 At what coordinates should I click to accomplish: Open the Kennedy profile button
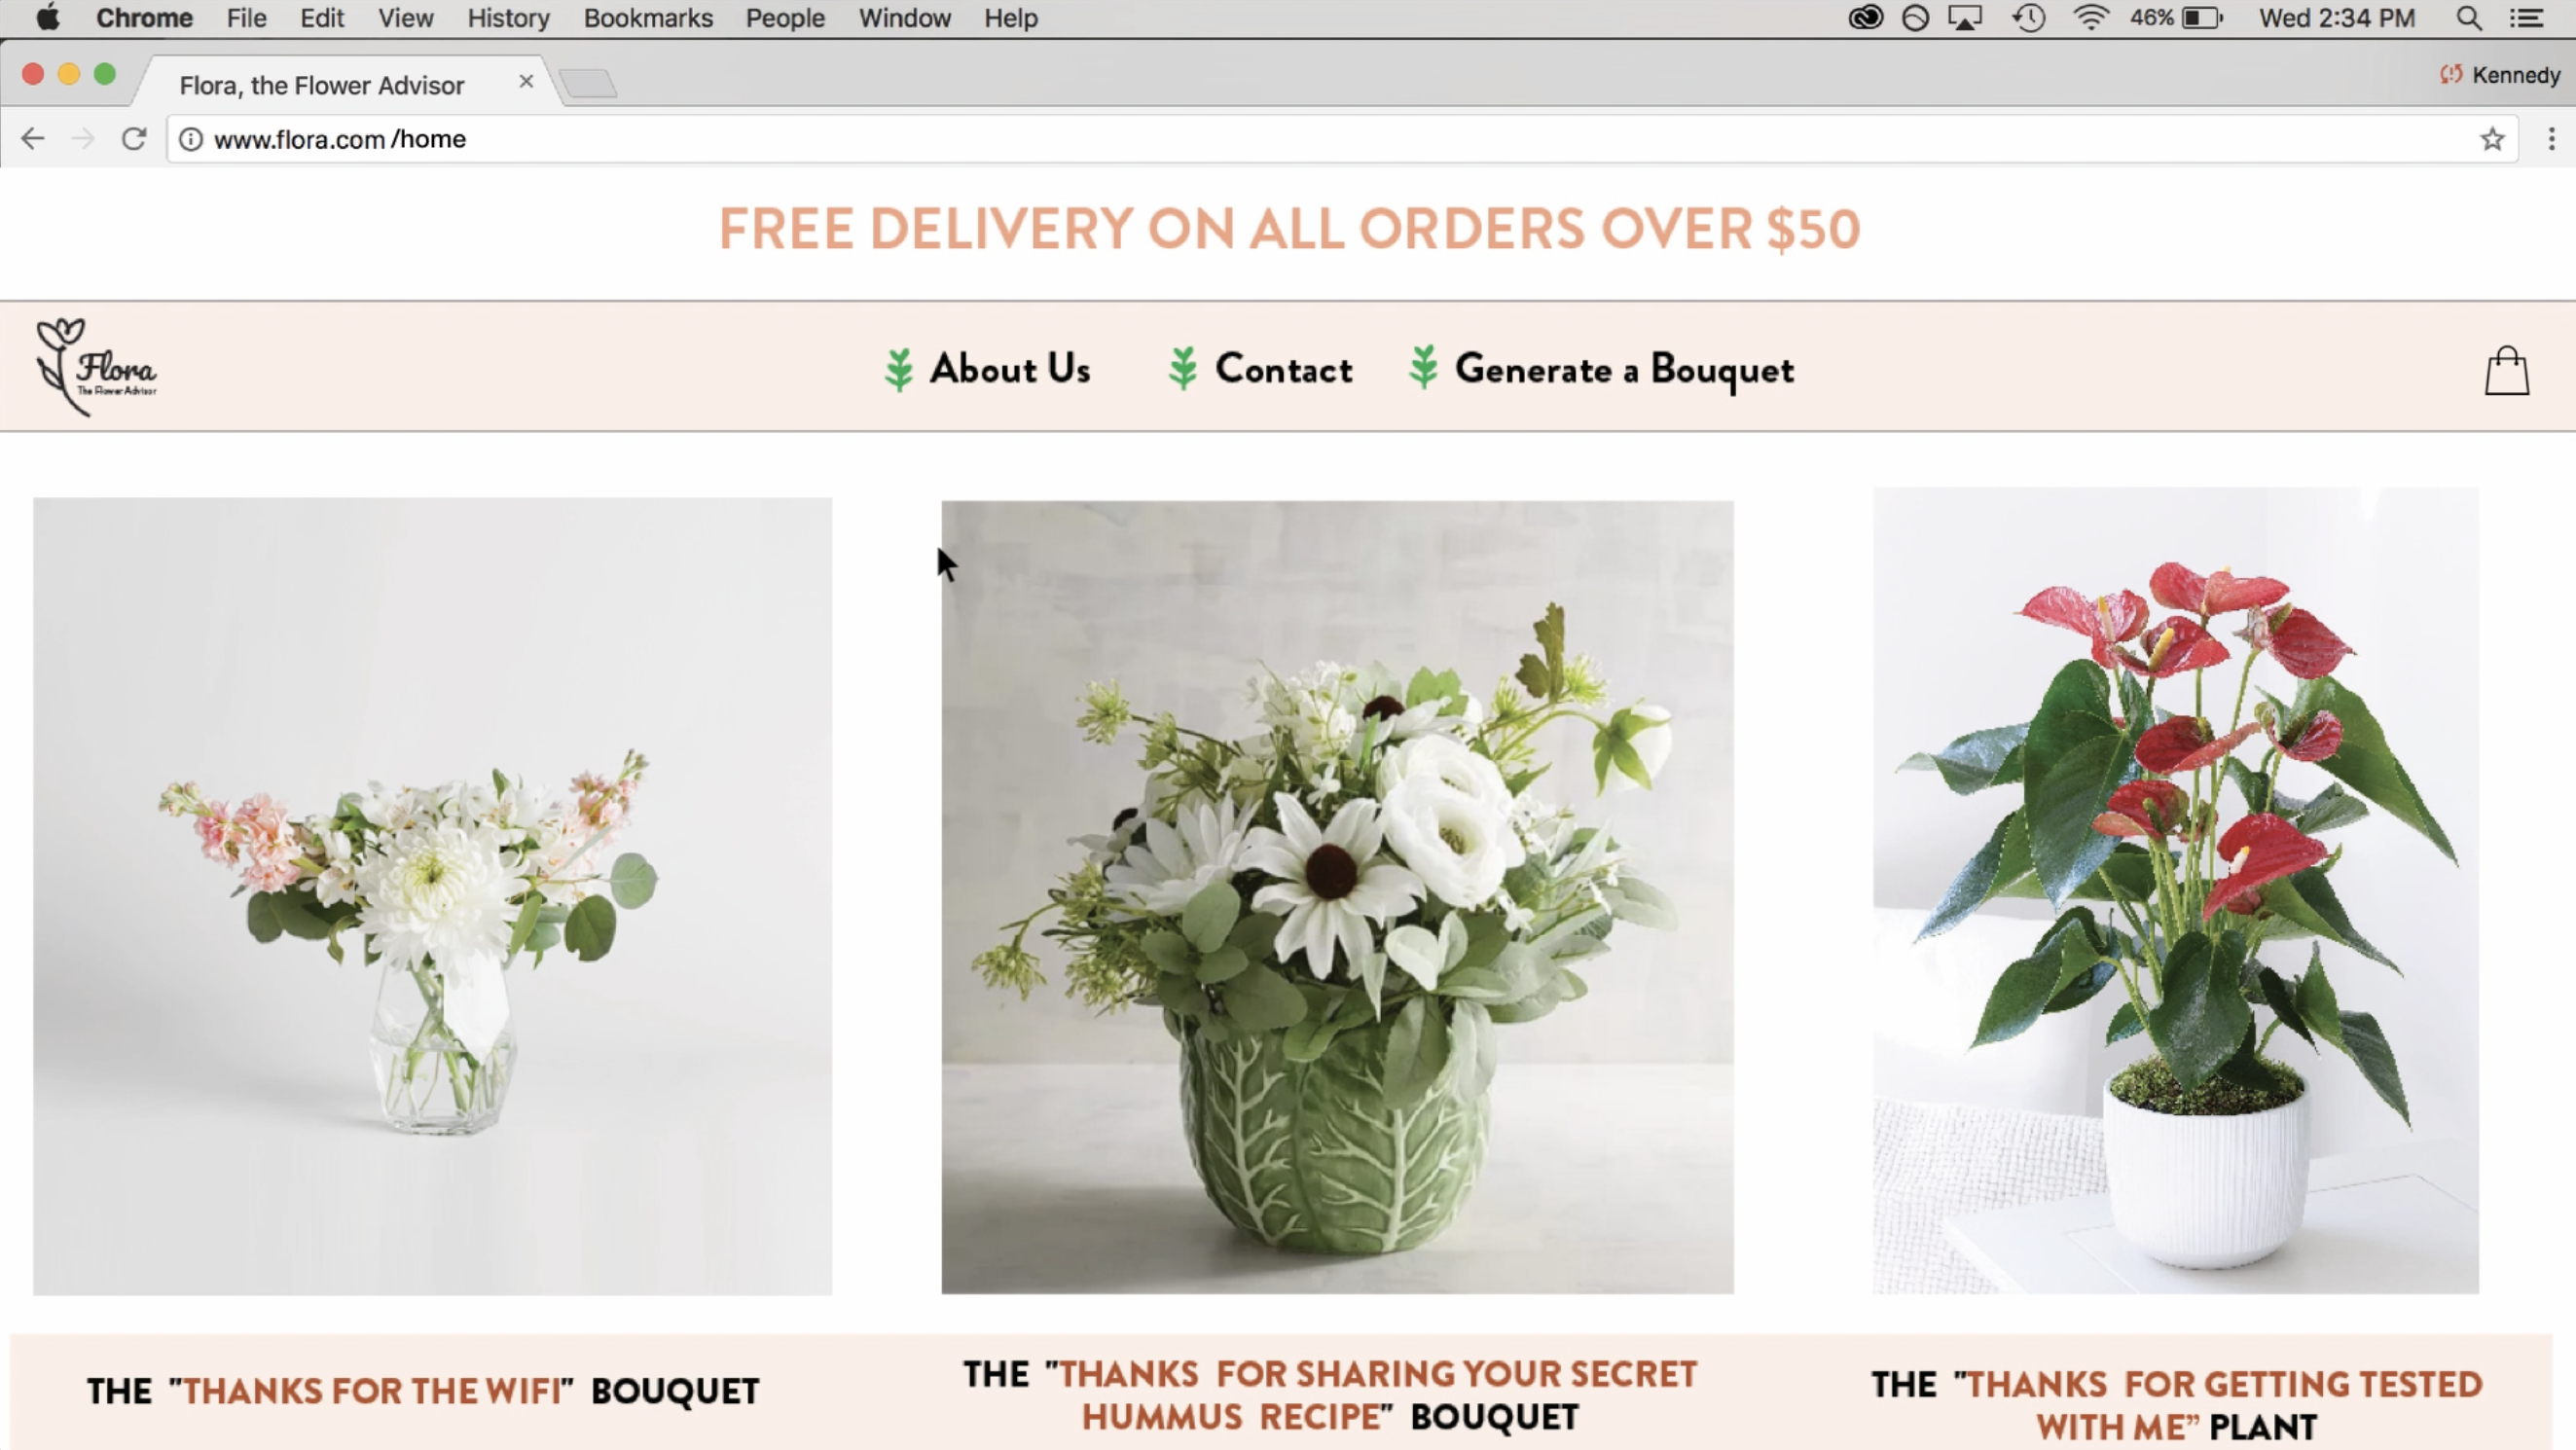2499,75
